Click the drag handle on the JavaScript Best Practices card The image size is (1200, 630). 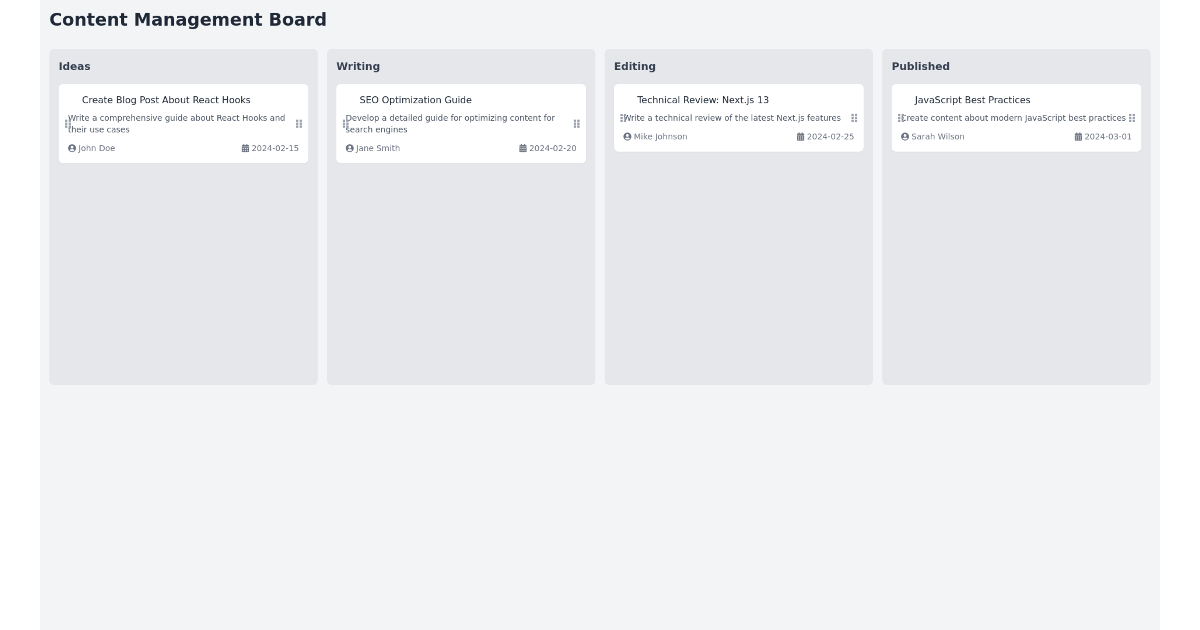[x=1131, y=118]
